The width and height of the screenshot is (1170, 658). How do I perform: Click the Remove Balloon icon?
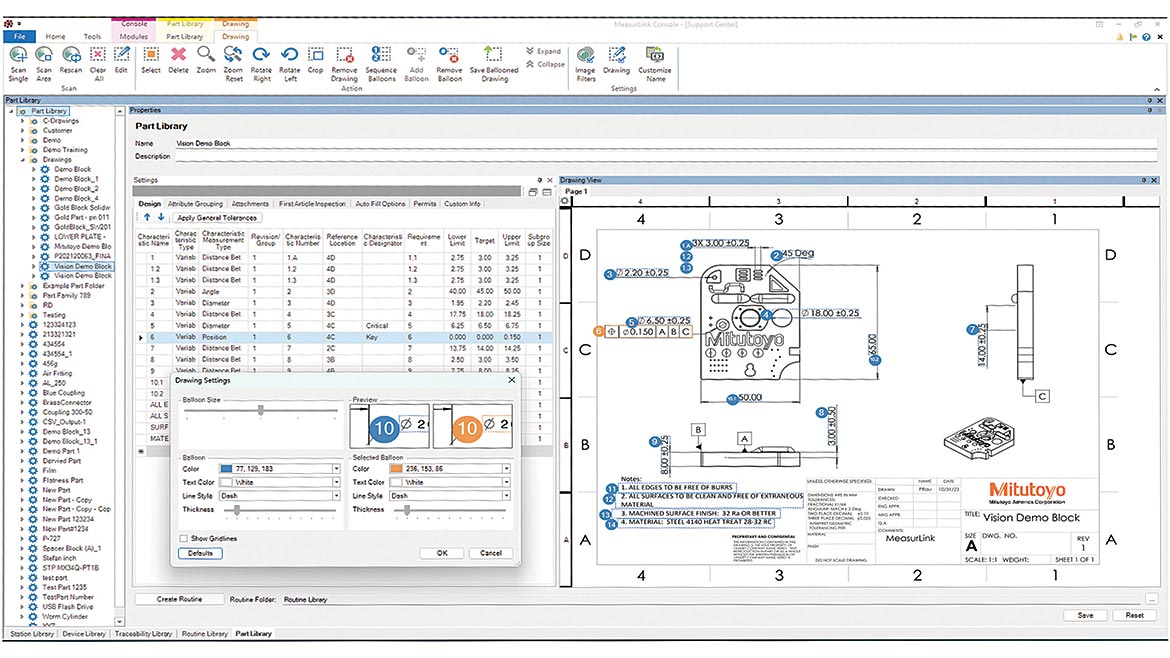tap(449, 54)
